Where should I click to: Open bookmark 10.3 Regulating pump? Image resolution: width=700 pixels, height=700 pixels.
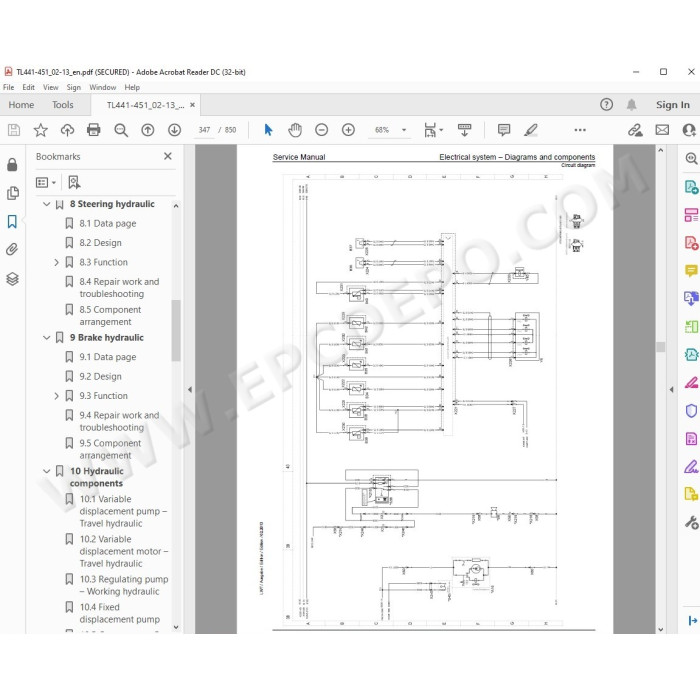point(124,585)
